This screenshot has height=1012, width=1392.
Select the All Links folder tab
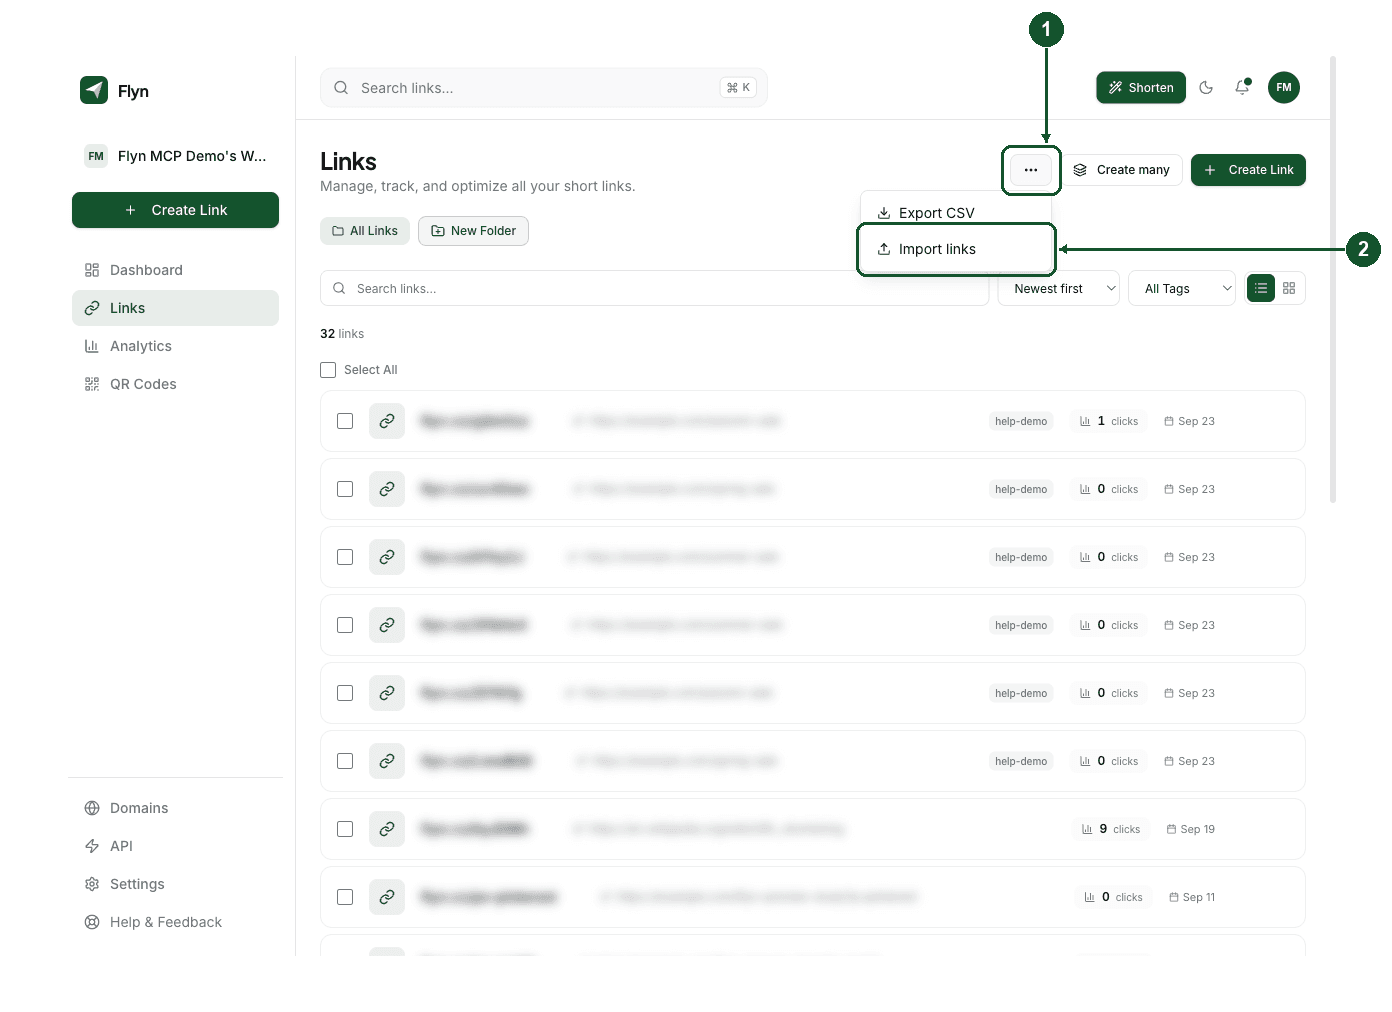click(x=365, y=231)
